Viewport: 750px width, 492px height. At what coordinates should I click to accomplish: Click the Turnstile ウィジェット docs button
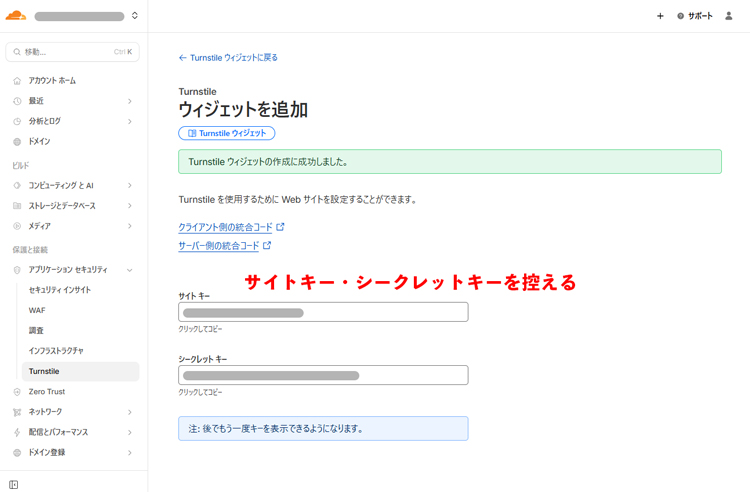click(x=227, y=133)
